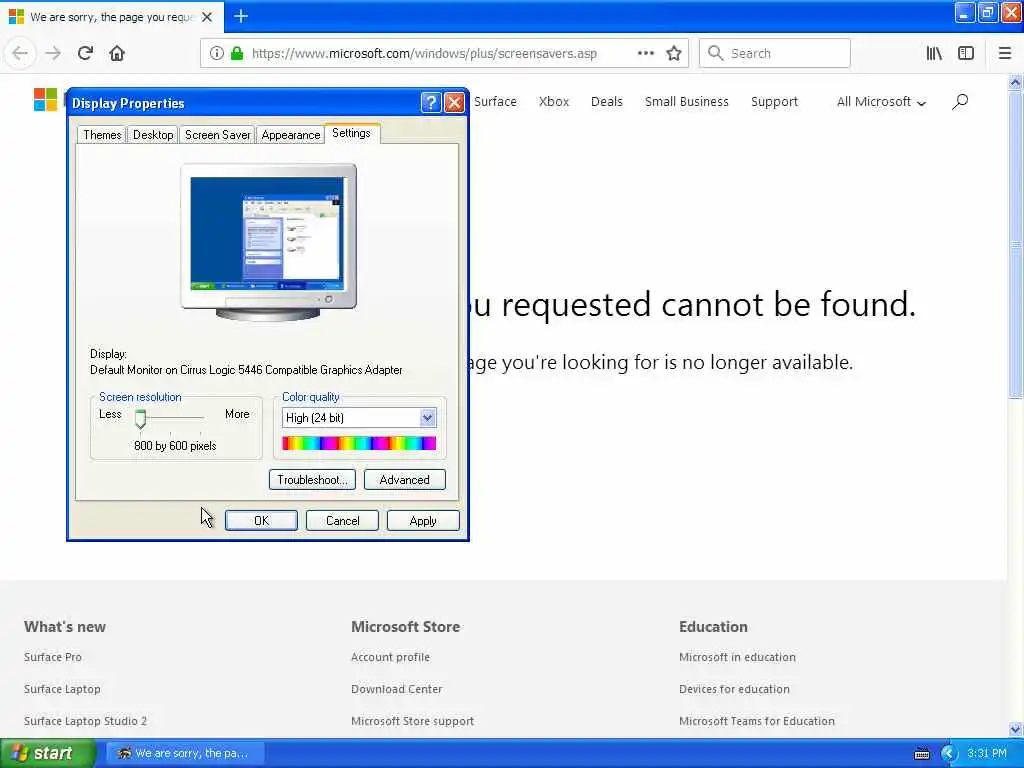
Task: Click the vertical scrollbar thumb
Action: pos(1015,245)
